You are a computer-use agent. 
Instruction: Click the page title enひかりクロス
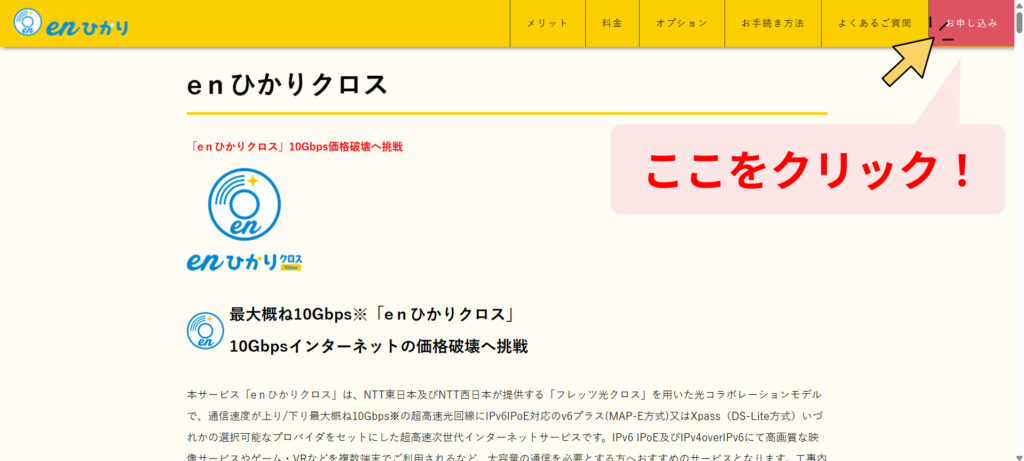[287, 86]
